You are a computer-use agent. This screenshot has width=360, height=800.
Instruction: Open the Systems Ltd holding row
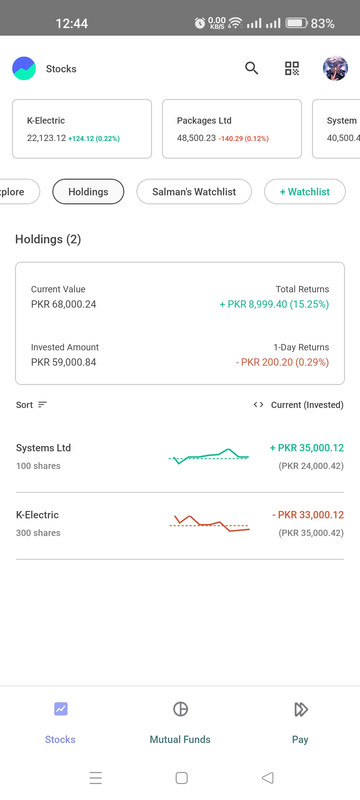(179, 457)
